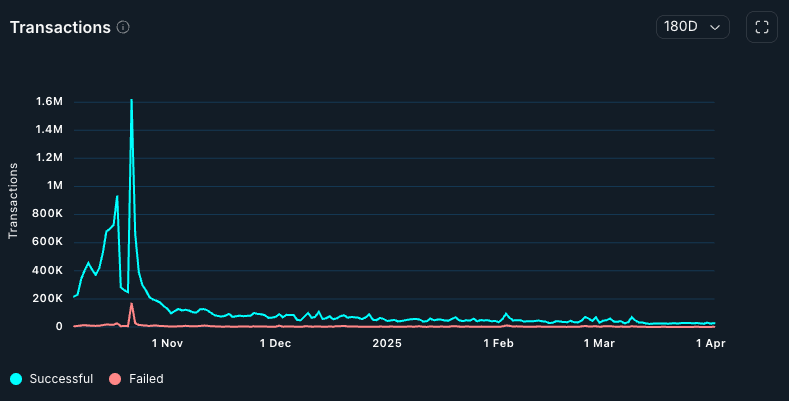Screen dimensions: 789x401
Task: Toggle the Failed series legend label
Action: (x=146, y=379)
